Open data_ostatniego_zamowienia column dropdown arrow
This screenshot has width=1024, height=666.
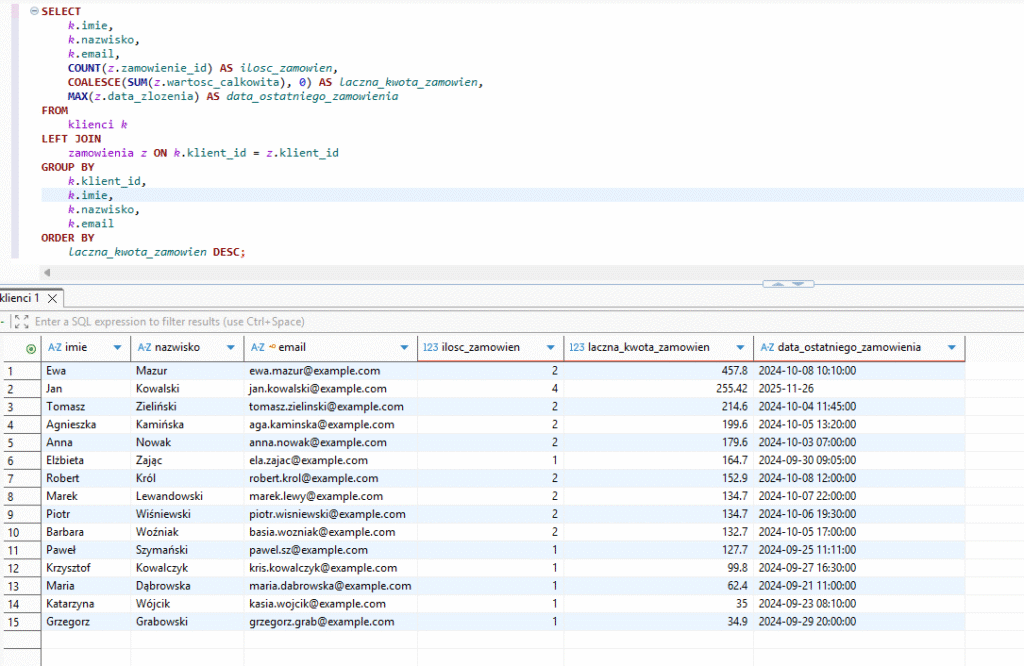click(x=951, y=347)
